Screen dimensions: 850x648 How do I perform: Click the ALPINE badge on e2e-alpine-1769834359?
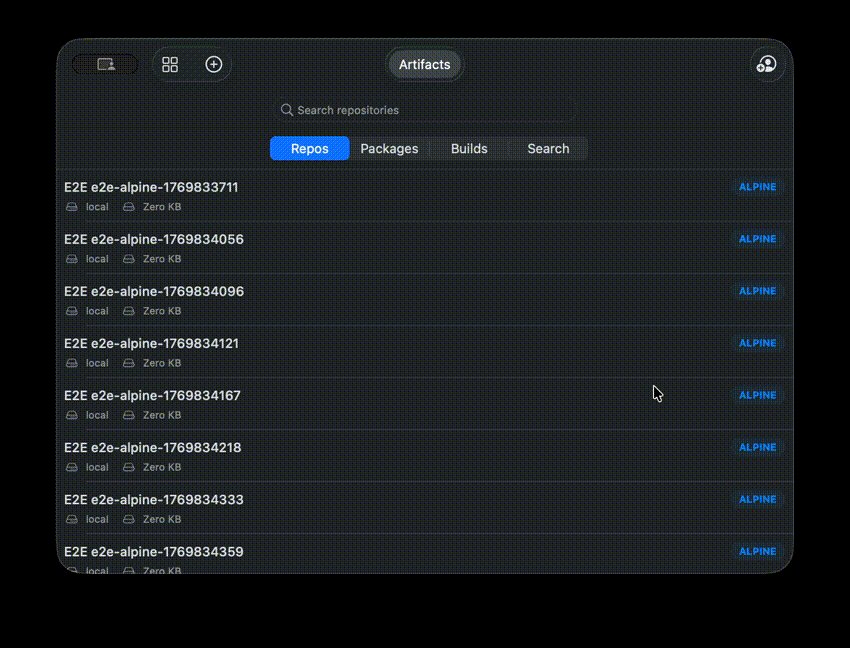coord(757,551)
